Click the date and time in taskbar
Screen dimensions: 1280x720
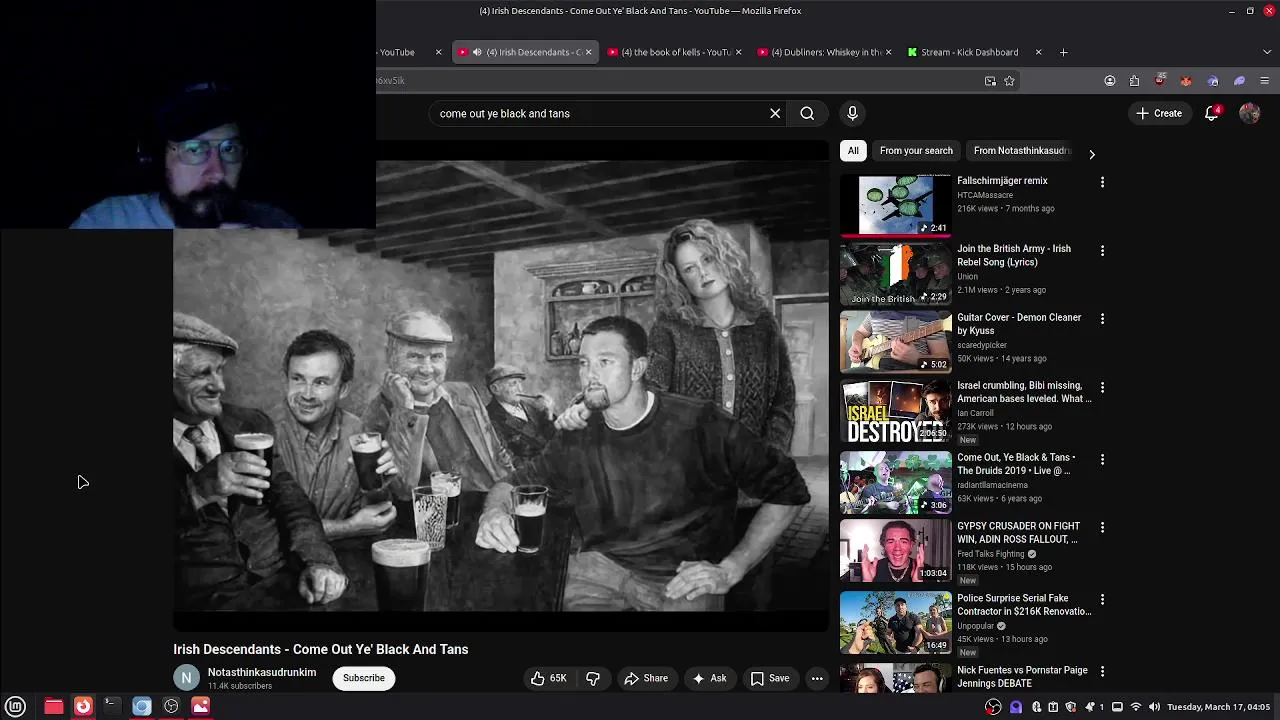pos(1219,707)
